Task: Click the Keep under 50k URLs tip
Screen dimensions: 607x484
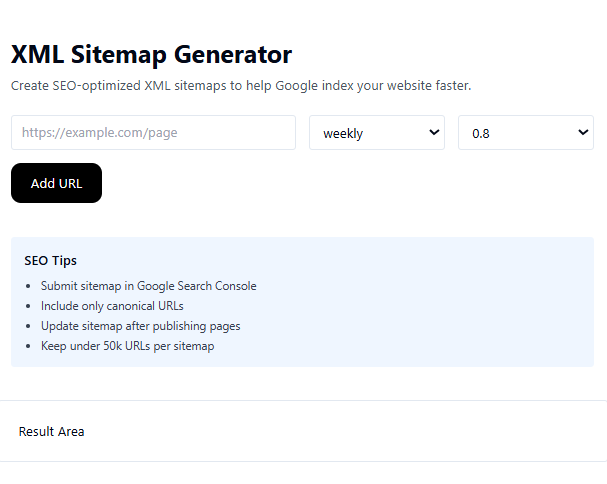Action: pyautogui.click(x=127, y=346)
